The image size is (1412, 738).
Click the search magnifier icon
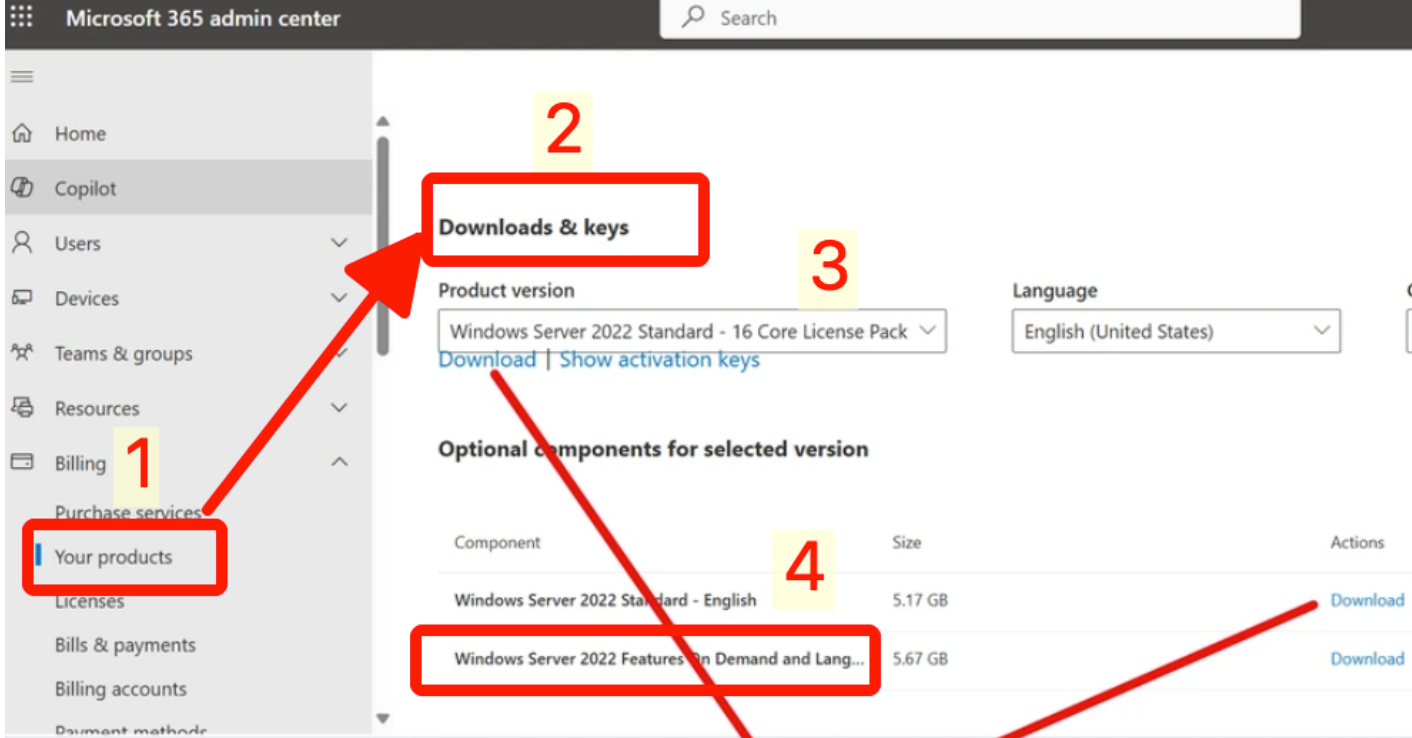pyautogui.click(x=693, y=17)
